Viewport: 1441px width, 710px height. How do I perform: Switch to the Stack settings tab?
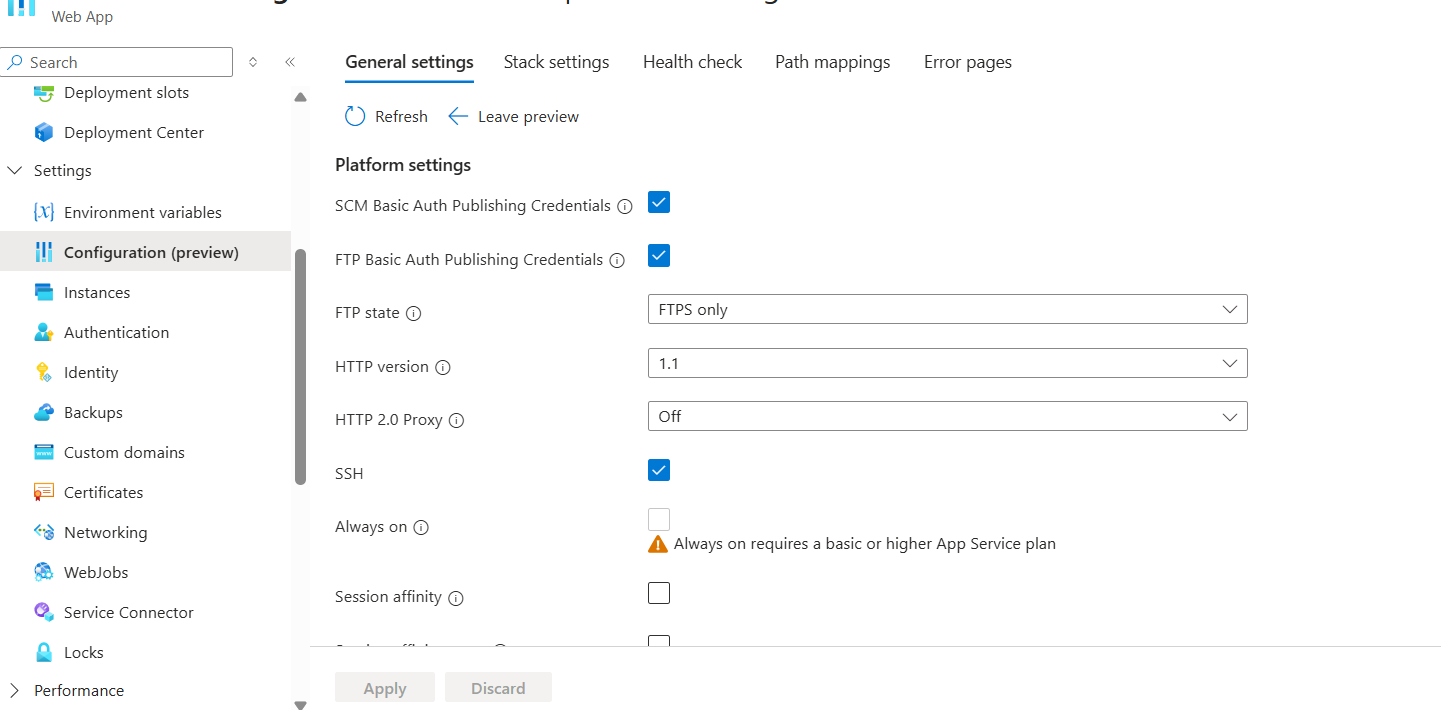pyautogui.click(x=556, y=62)
